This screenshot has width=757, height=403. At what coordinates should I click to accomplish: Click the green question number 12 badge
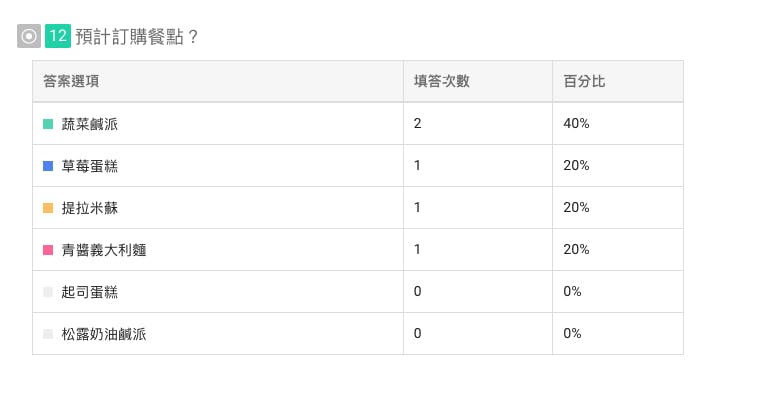coord(58,36)
